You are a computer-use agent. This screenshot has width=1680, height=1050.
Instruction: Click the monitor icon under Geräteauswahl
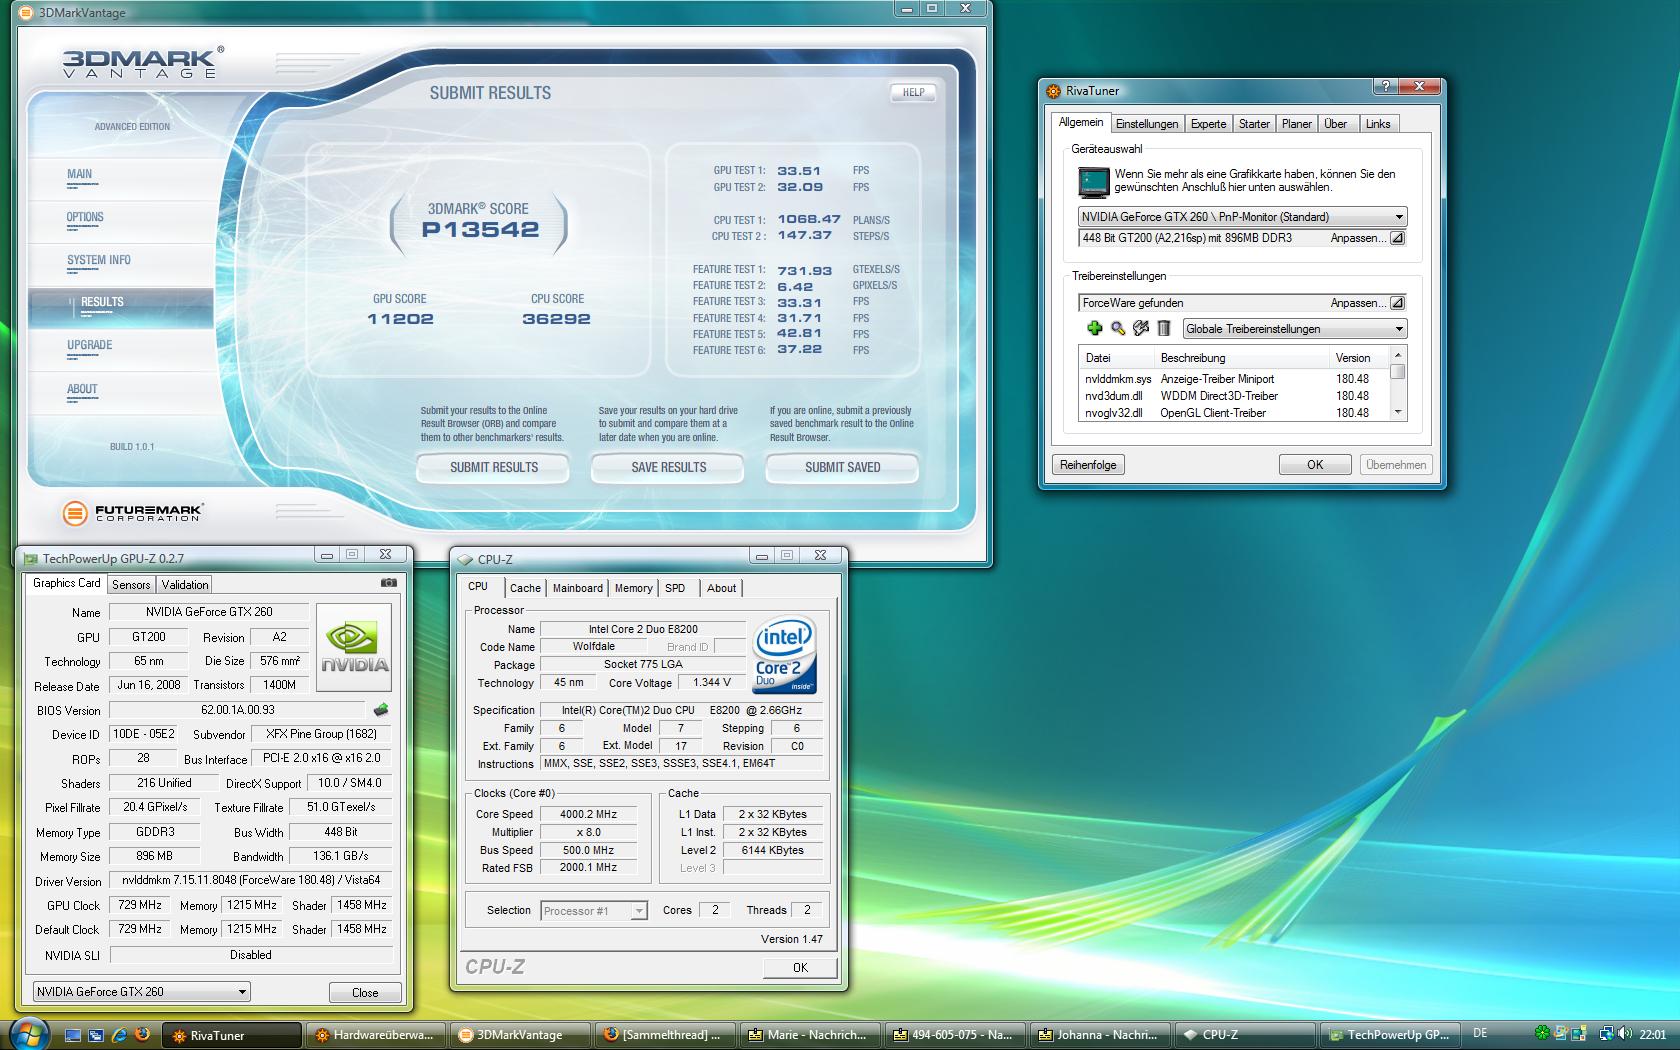tap(1093, 181)
